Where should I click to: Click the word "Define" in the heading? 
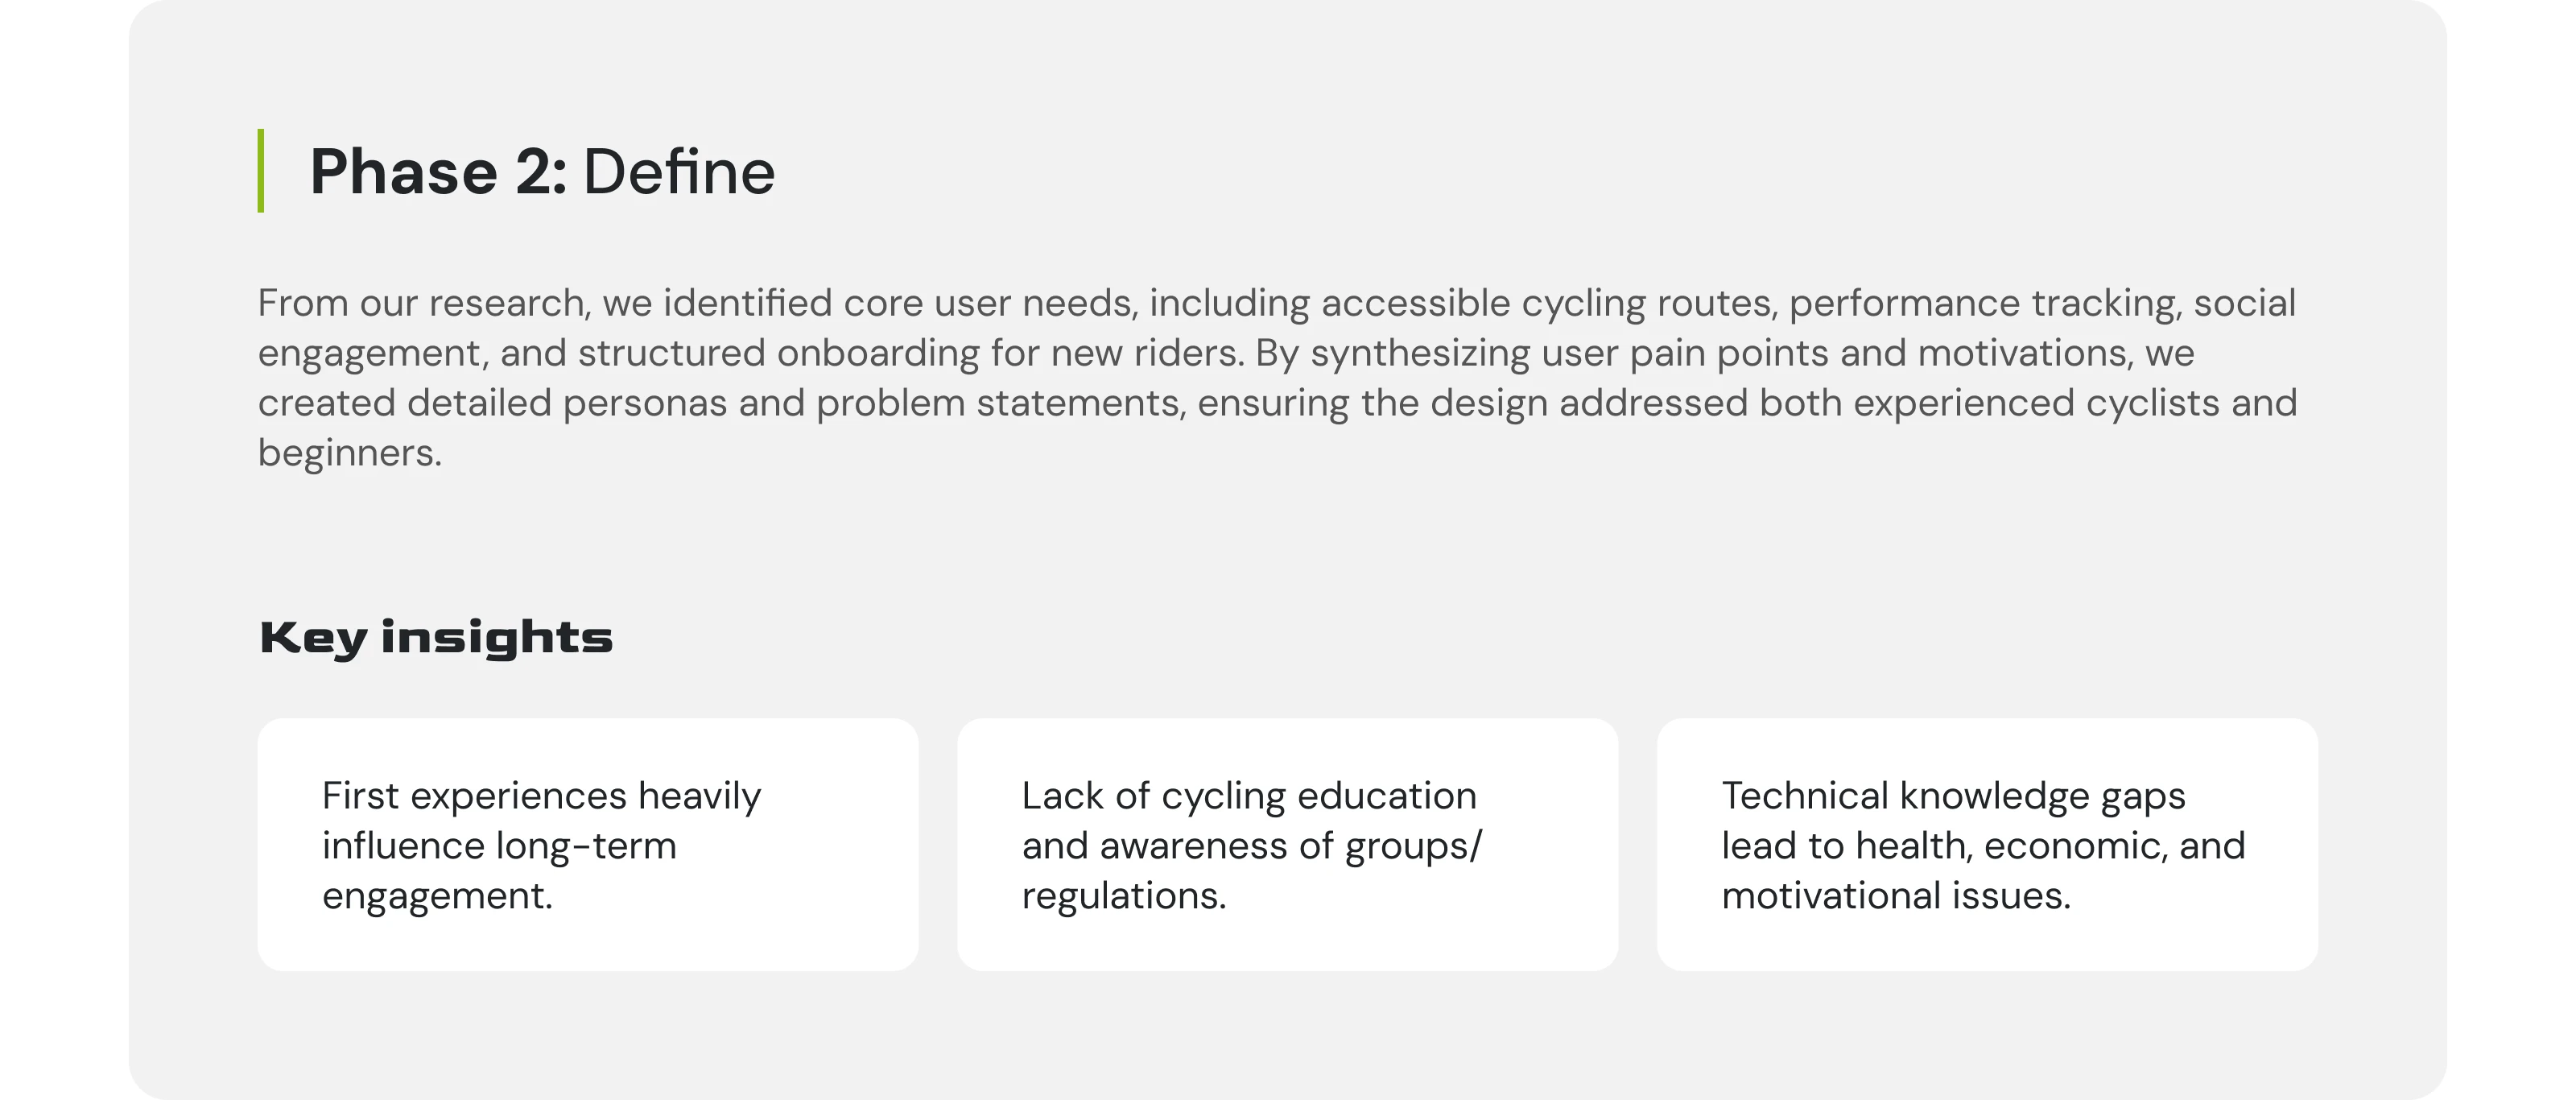(679, 171)
